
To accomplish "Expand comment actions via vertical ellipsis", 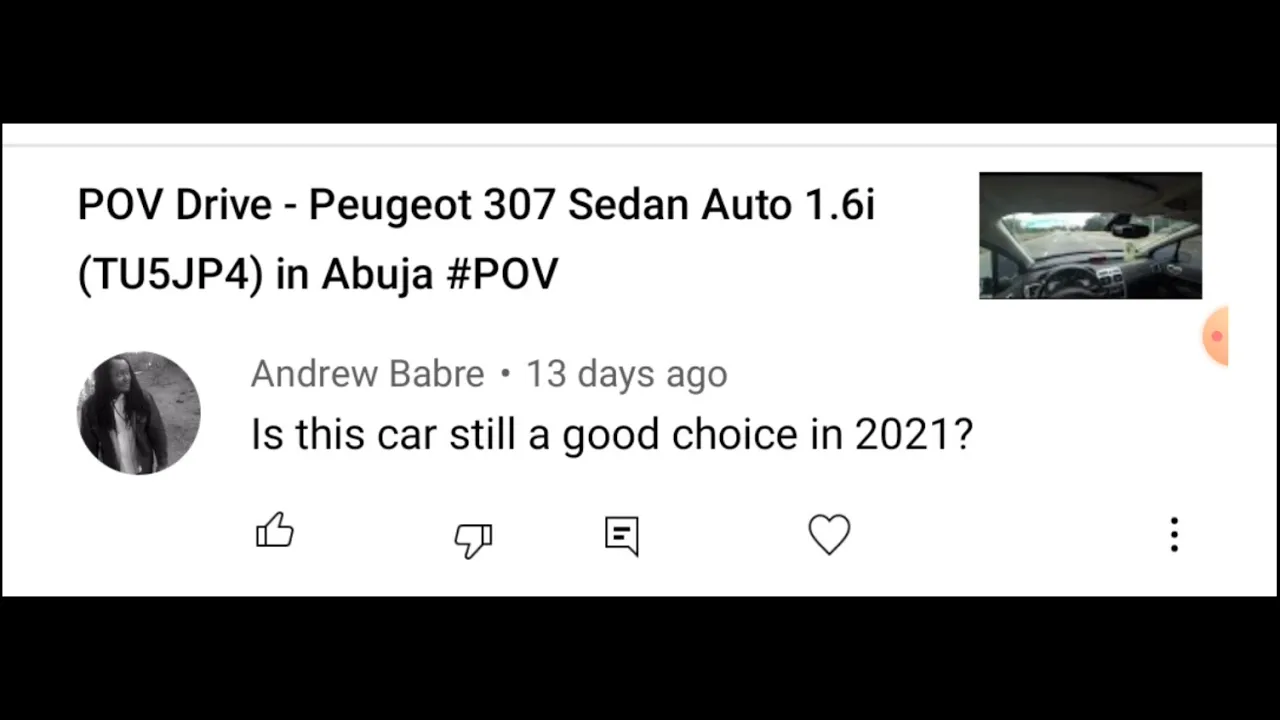I will [1174, 535].
